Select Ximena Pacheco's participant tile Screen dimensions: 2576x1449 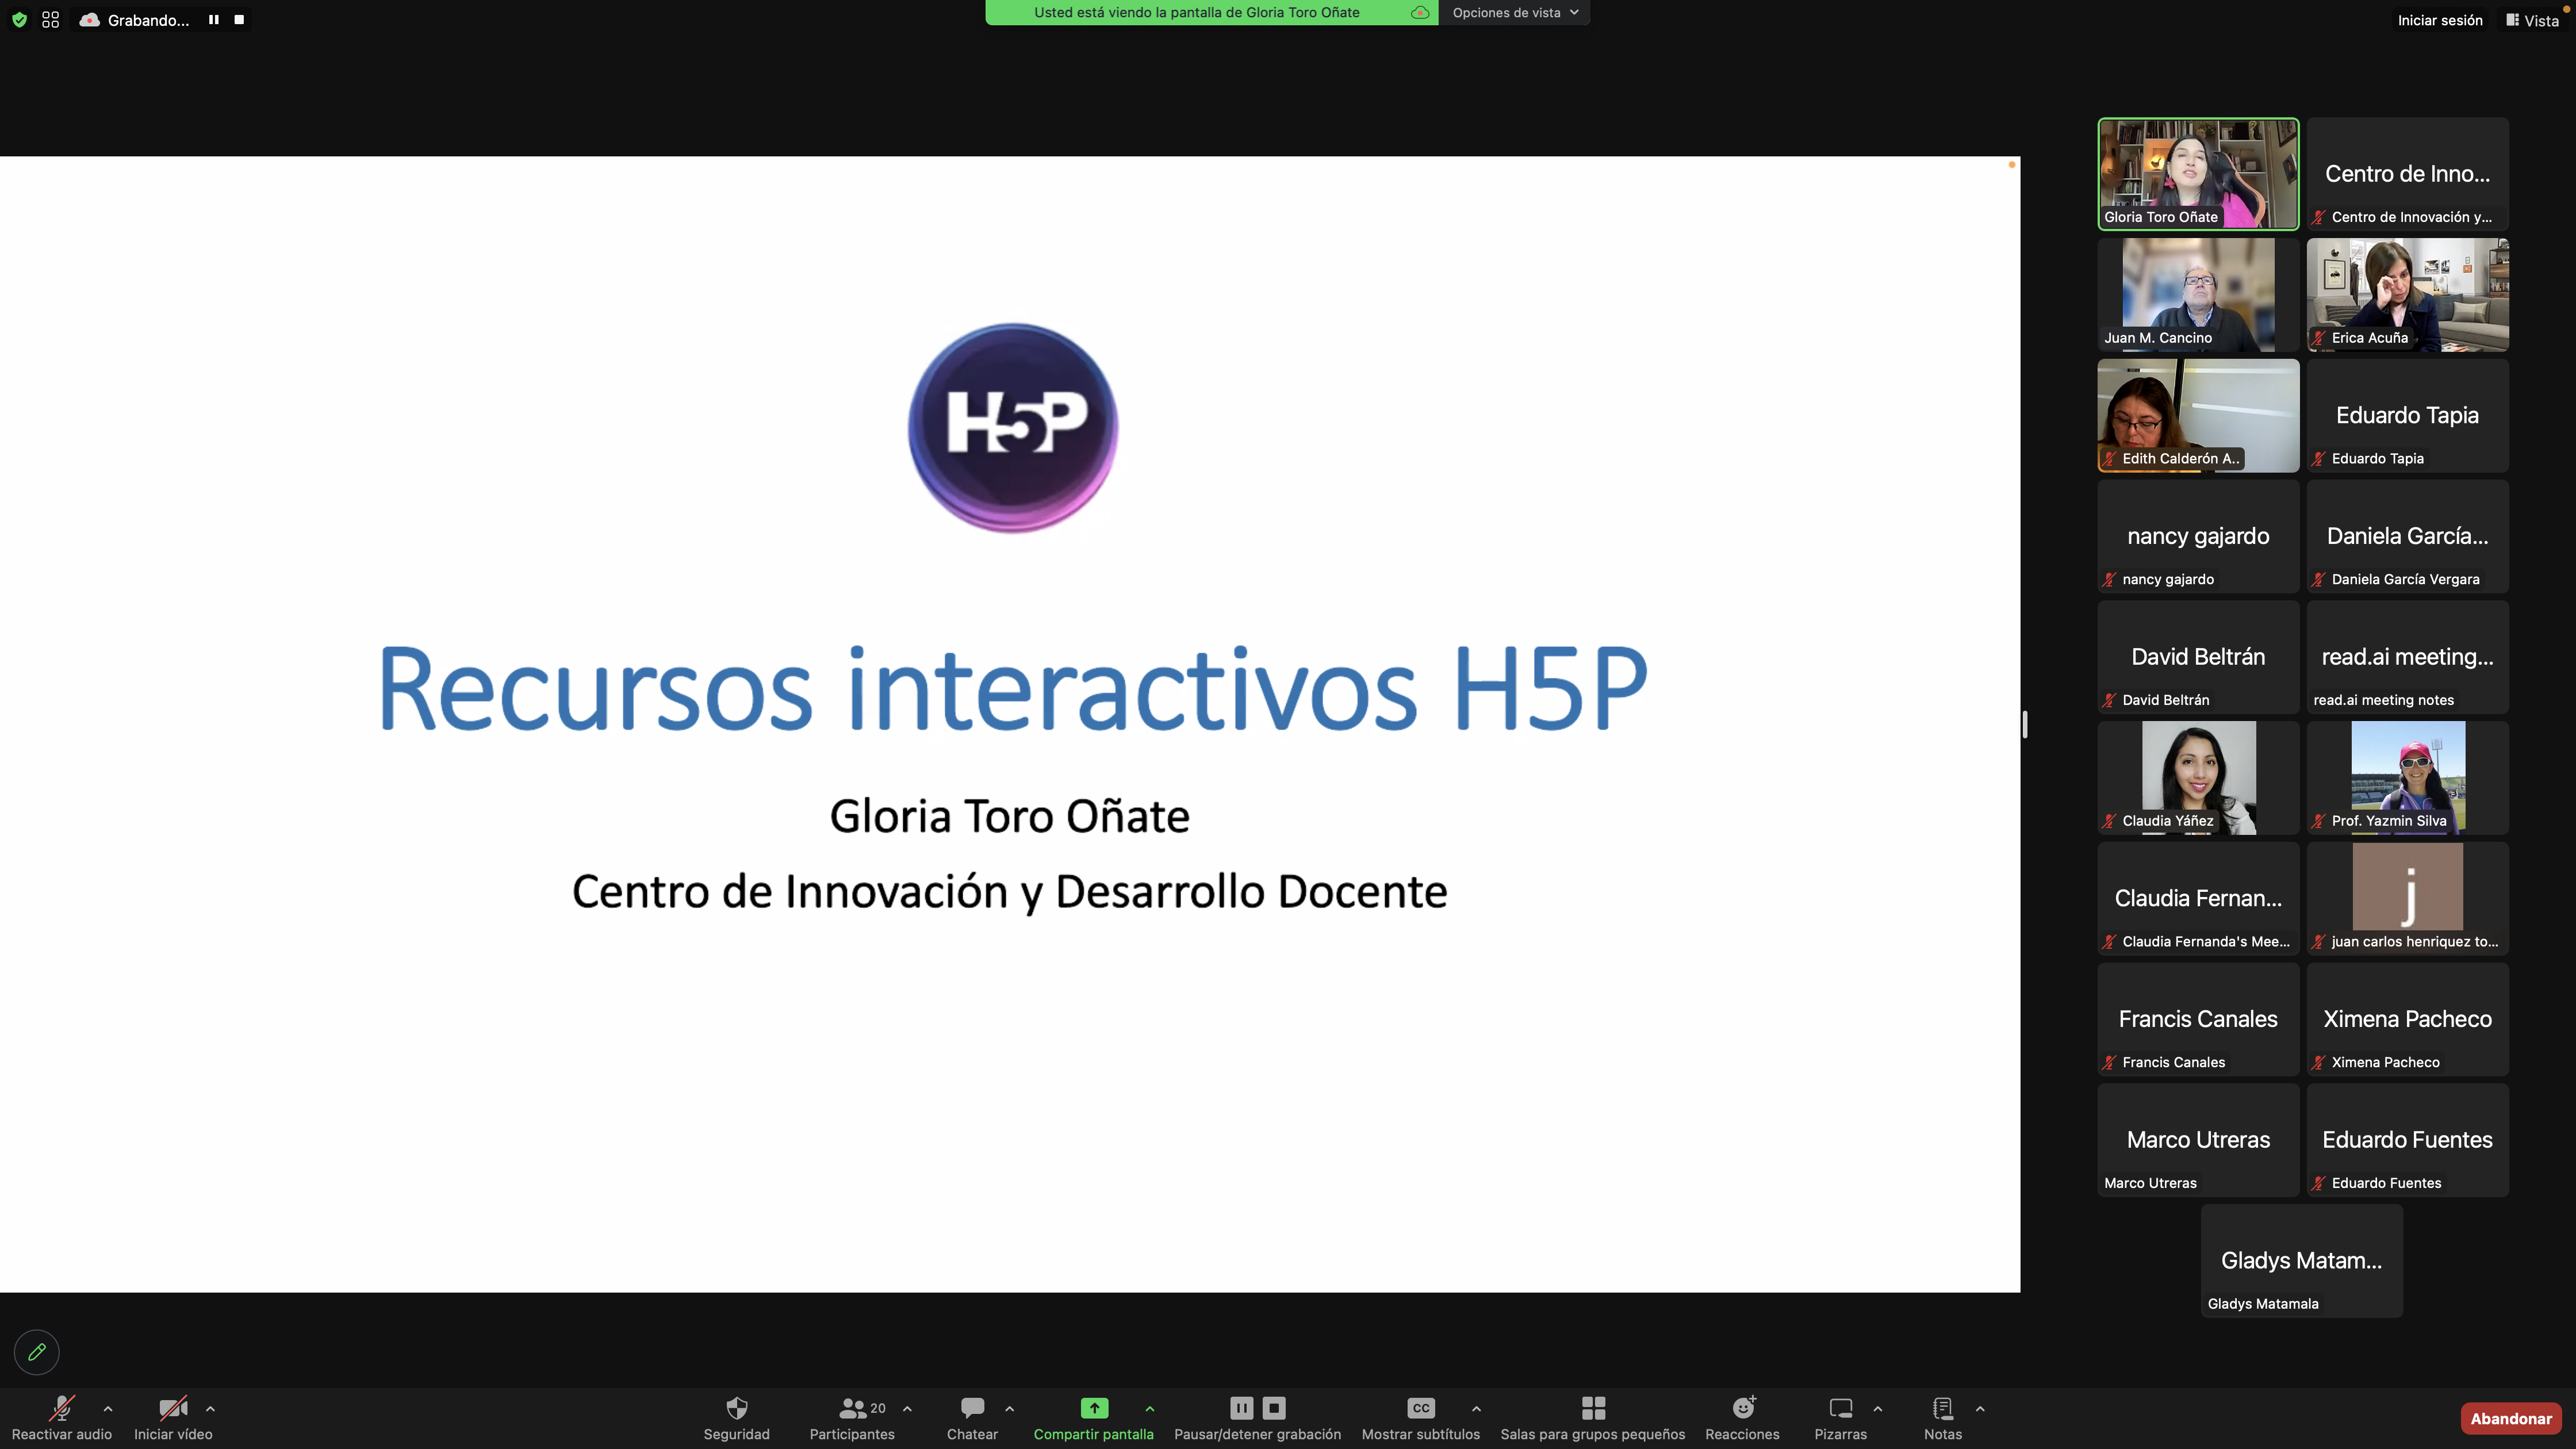coord(2408,1020)
